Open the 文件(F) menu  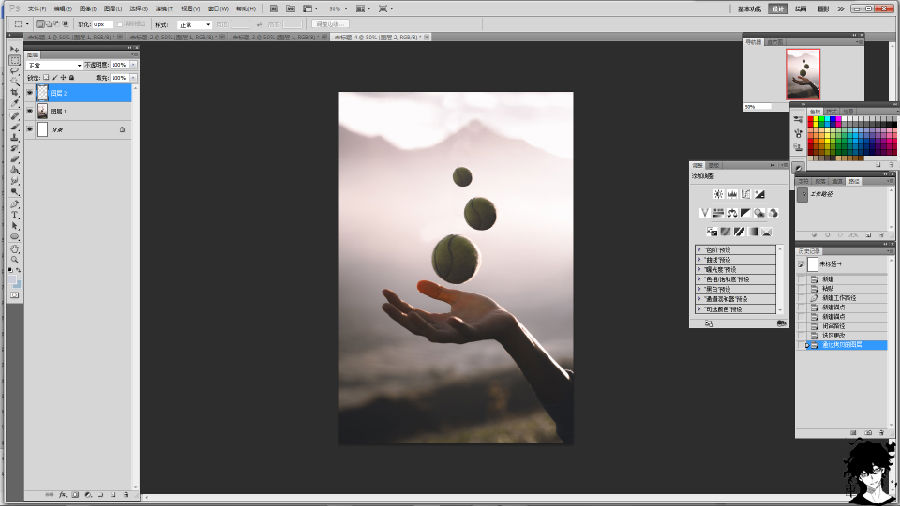[x=37, y=8]
